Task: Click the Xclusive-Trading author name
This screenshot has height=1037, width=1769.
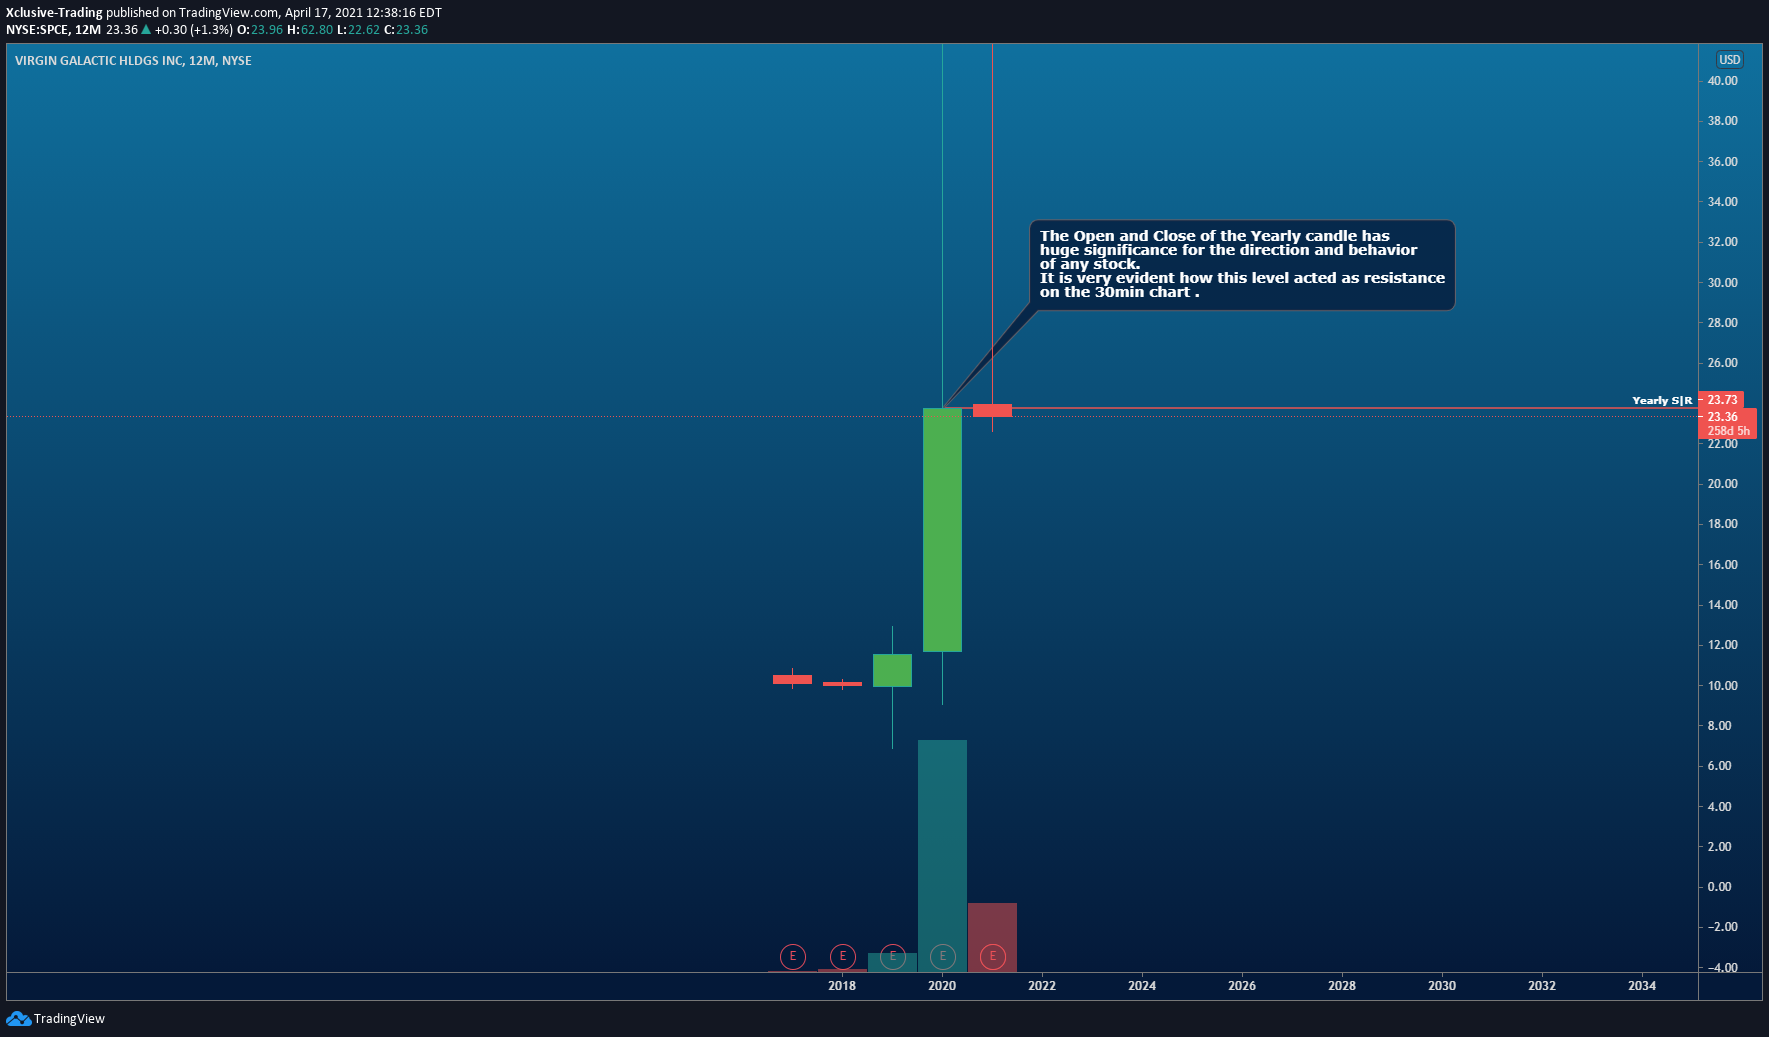Action: [54, 13]
